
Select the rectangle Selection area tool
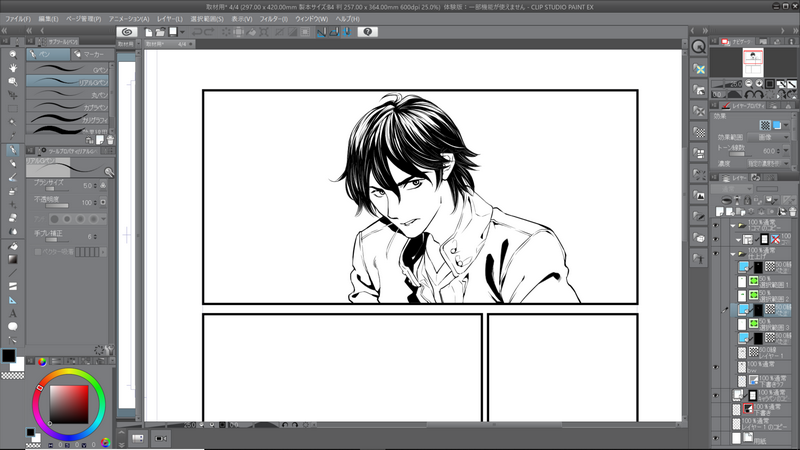click(13, 109)
